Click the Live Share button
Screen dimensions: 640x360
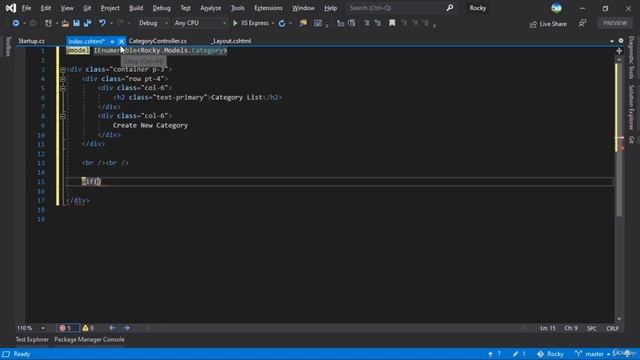[548, 24]
